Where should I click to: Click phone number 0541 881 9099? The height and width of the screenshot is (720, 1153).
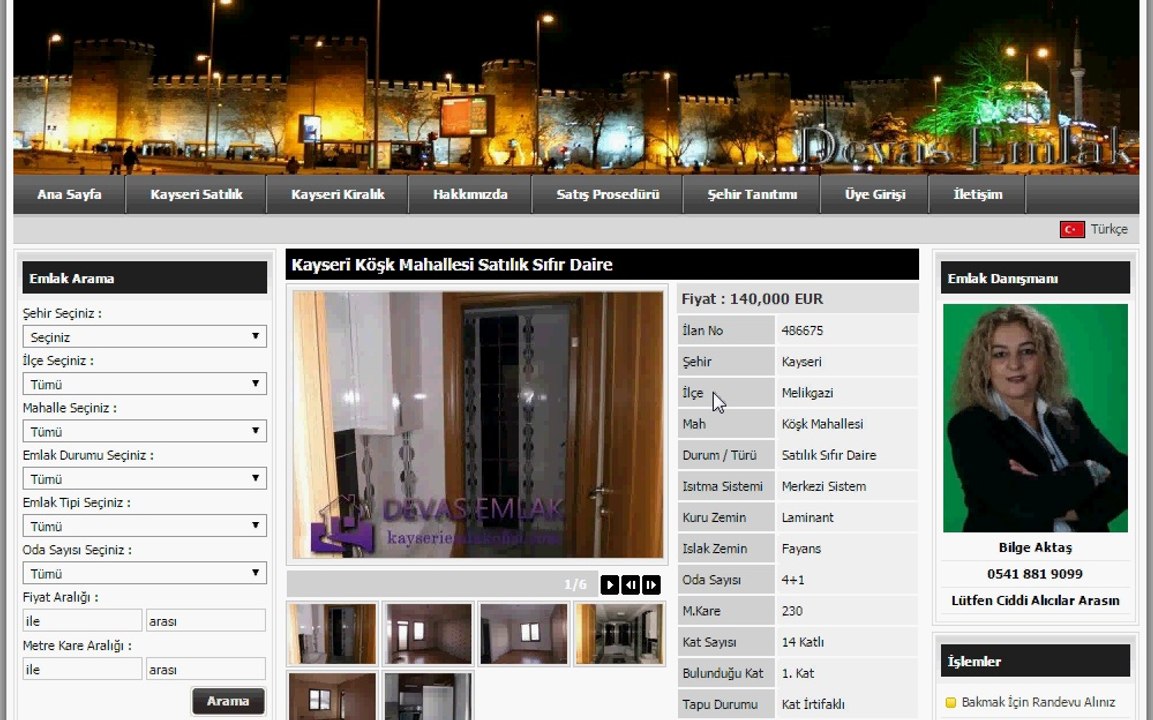coord(1035,574)
